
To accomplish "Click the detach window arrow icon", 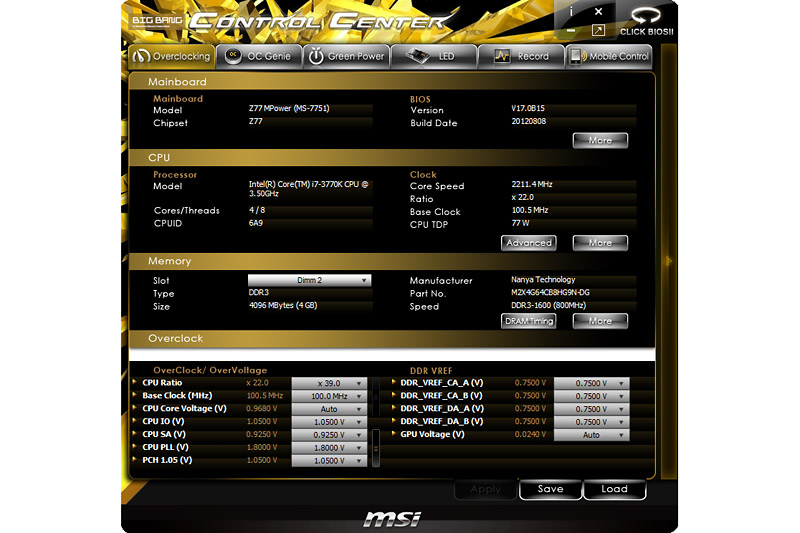I will [x=598, y=31].
